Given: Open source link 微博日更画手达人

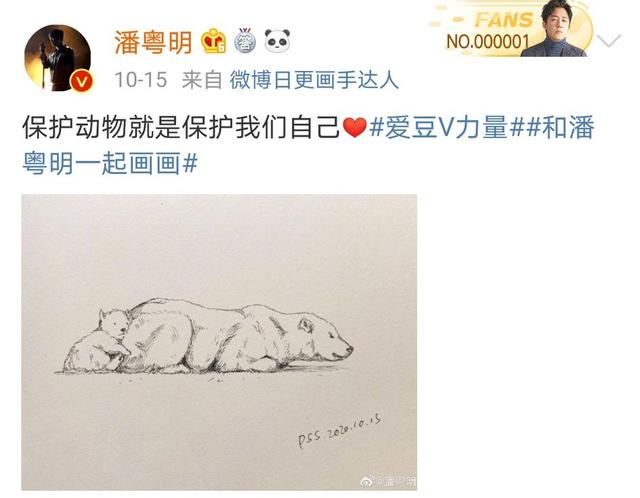Looking at the screenshot, I should pos(314,80).
